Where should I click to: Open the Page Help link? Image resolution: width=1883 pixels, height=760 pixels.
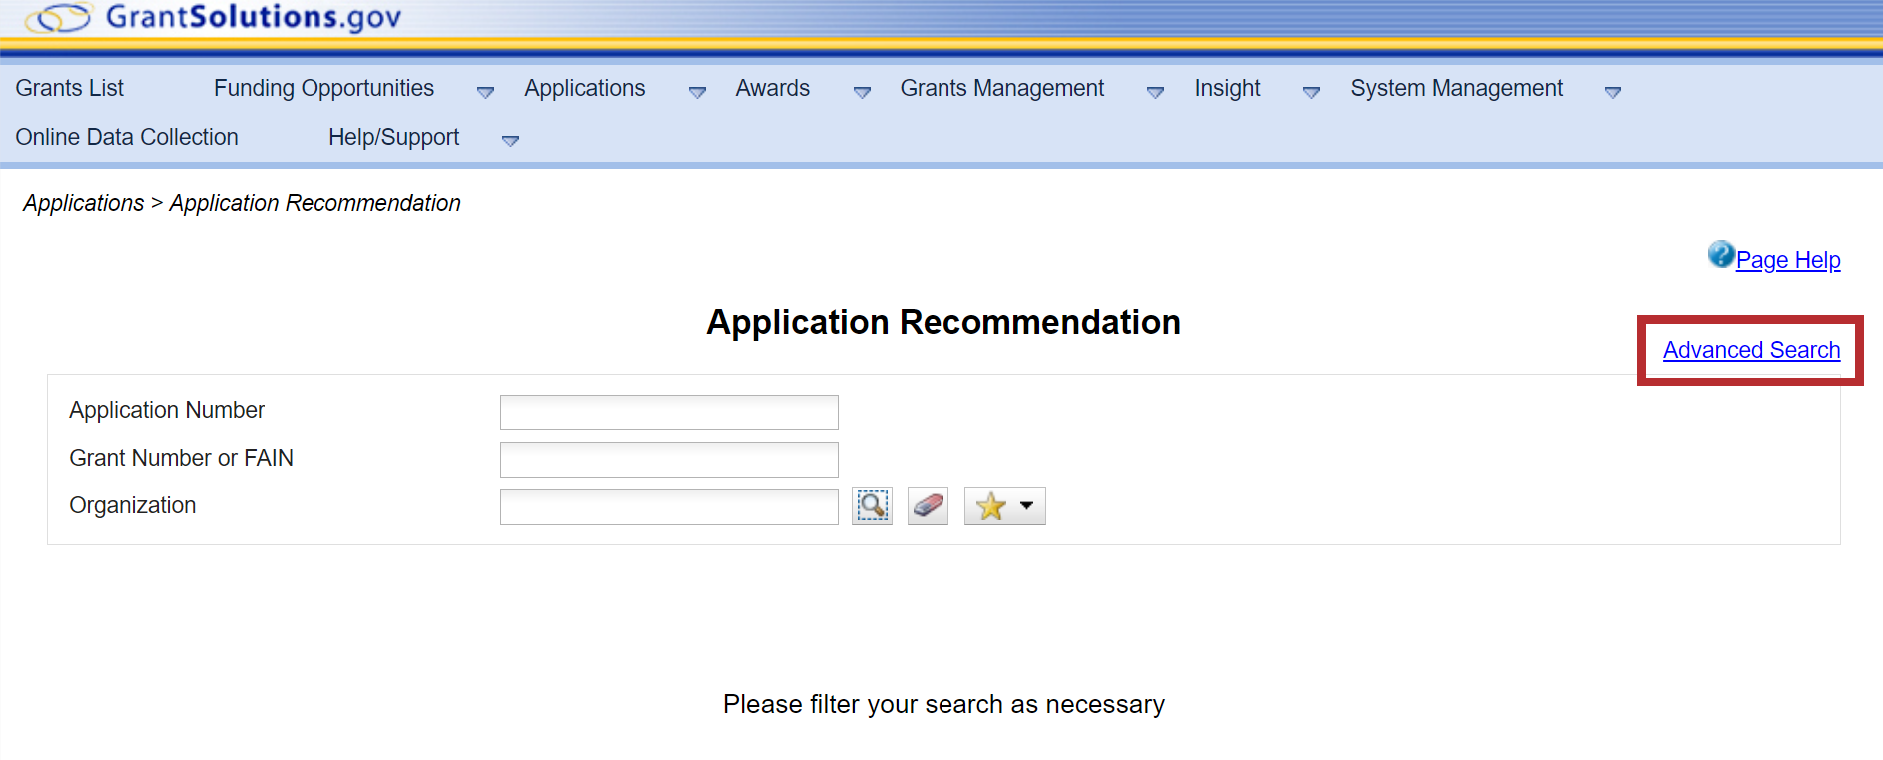pos(1787,260)
